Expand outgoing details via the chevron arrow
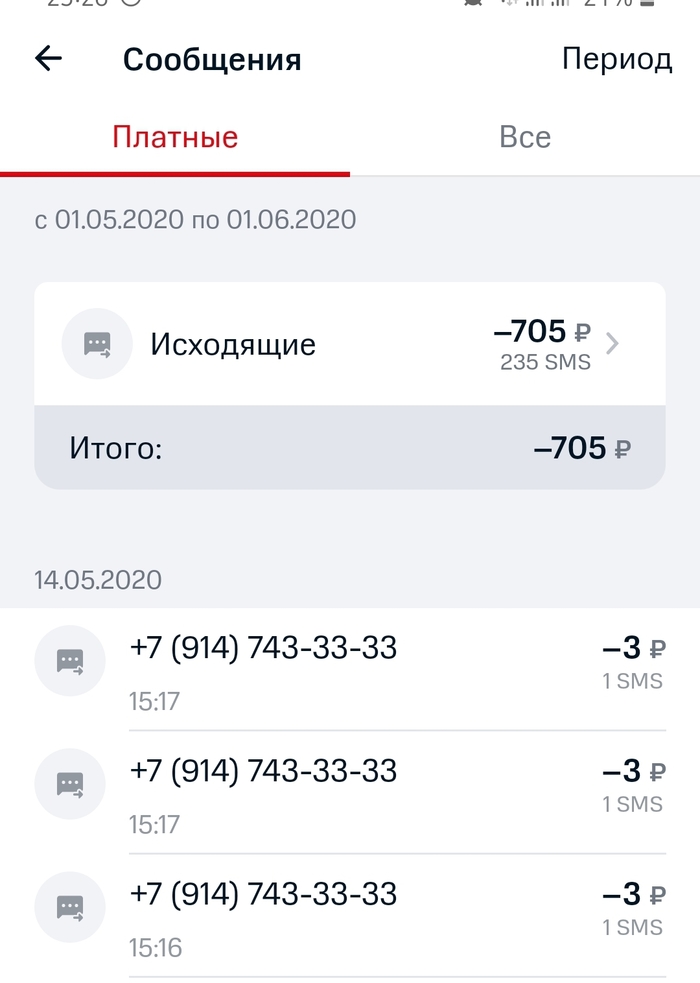The height and width of the screenshot is (983, 700). tap(613, 344)
